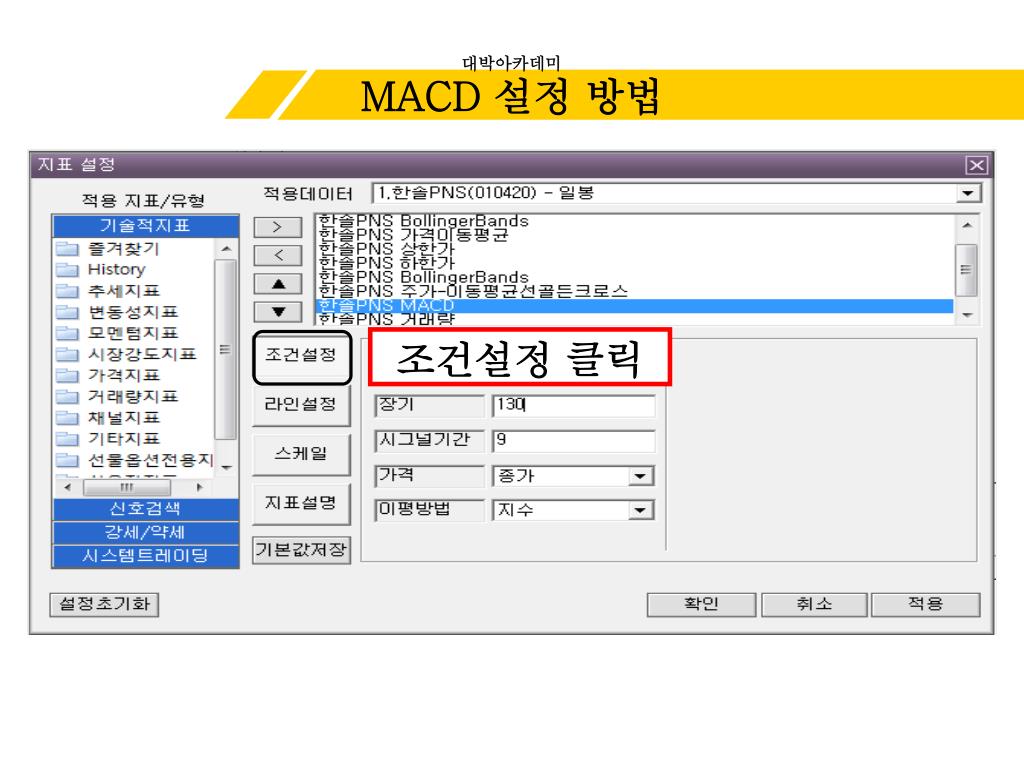Open the 변동성지표 folder
Image resolution: width=1024 pixels, height=768 pixels.
pos(117,312)
